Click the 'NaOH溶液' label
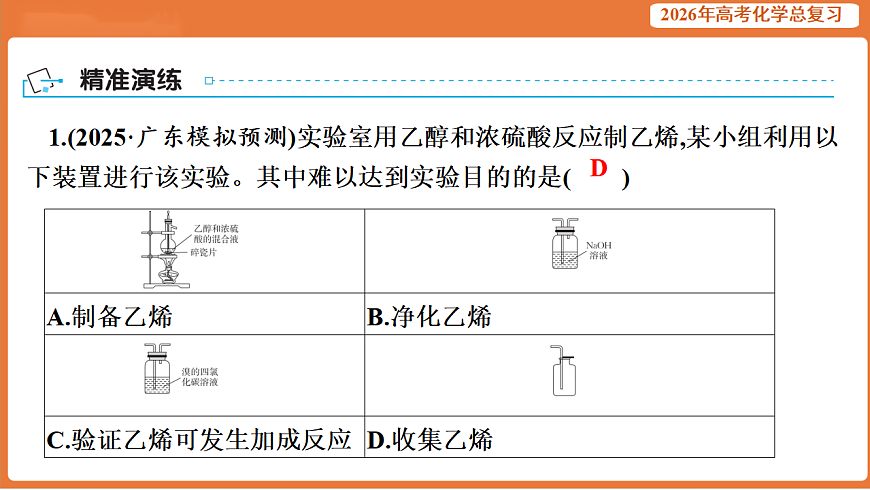Image resolution: width=870 pixels, height=490 pixels. click(599, 250)
